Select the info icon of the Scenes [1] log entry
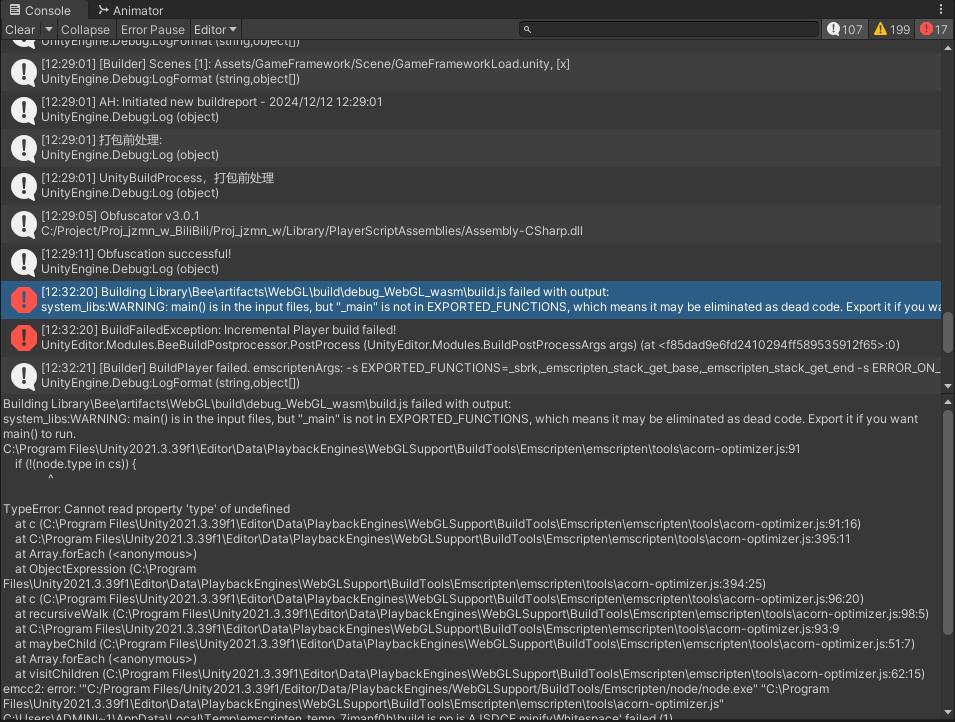This screenshot has width=955, height=722. 24,72
